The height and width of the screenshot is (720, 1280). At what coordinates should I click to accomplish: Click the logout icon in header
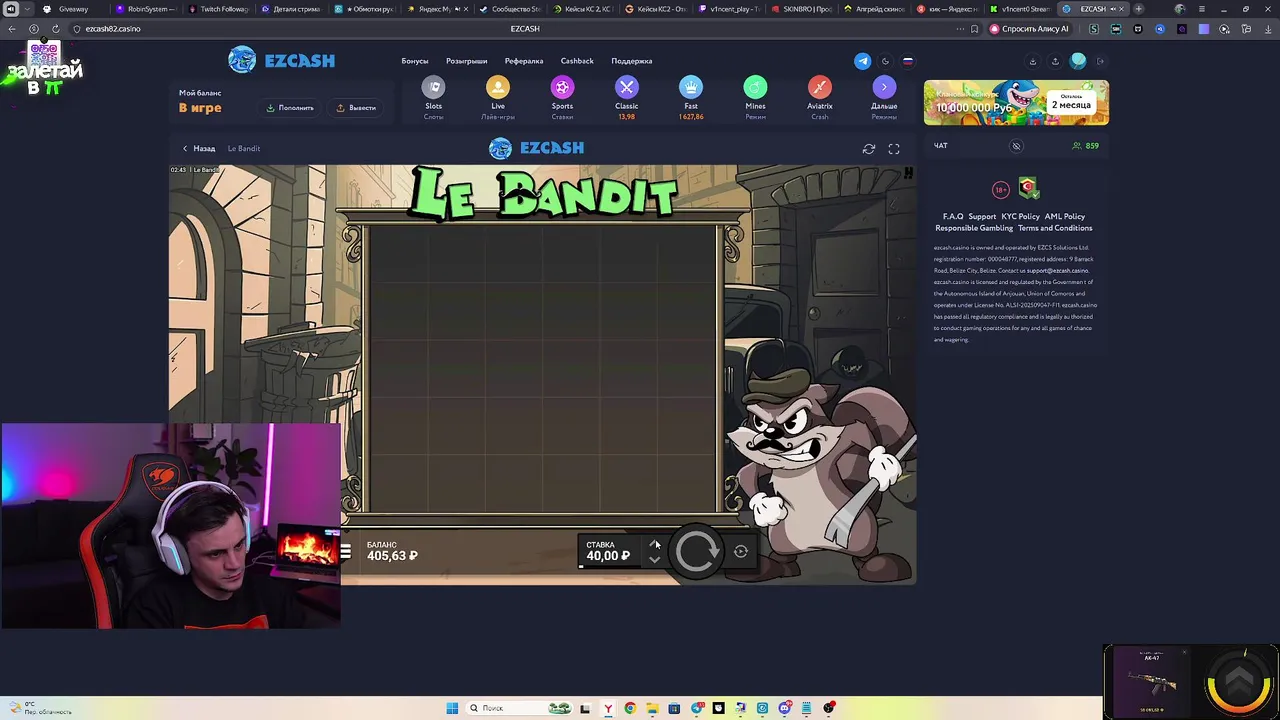[x=1101, y=61]
